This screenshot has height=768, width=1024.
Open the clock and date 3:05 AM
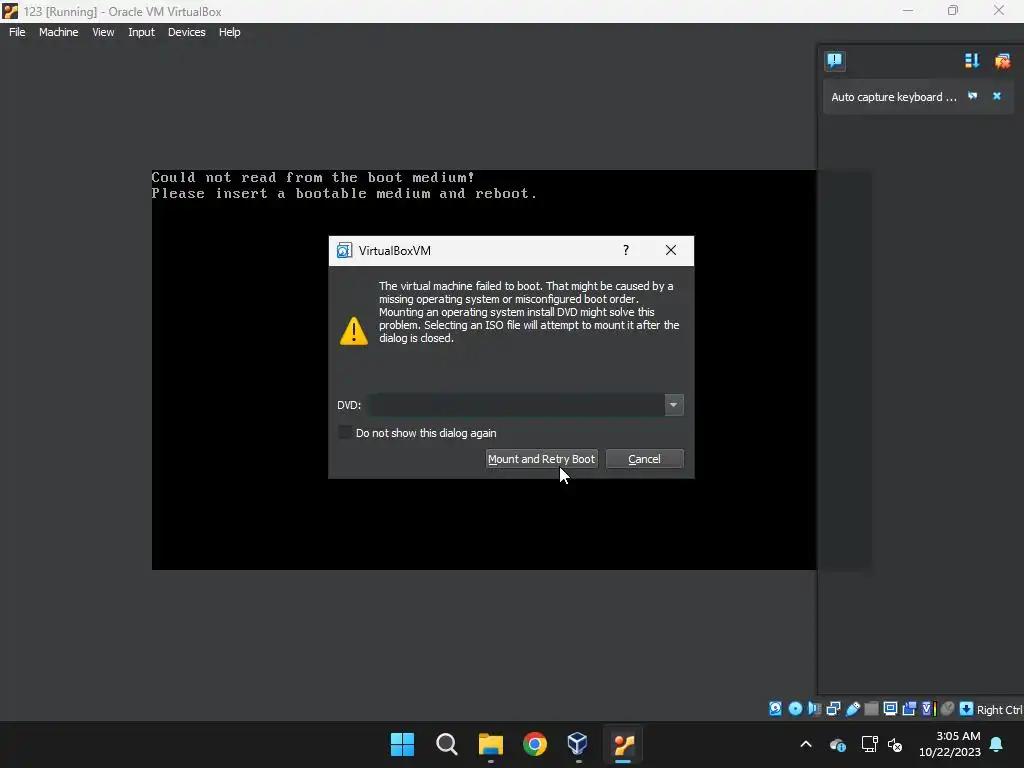[950, 744]
